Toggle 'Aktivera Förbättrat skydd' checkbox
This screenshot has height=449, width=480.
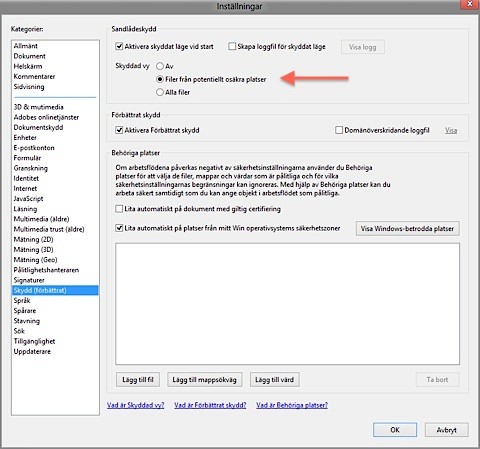[119, 130]
